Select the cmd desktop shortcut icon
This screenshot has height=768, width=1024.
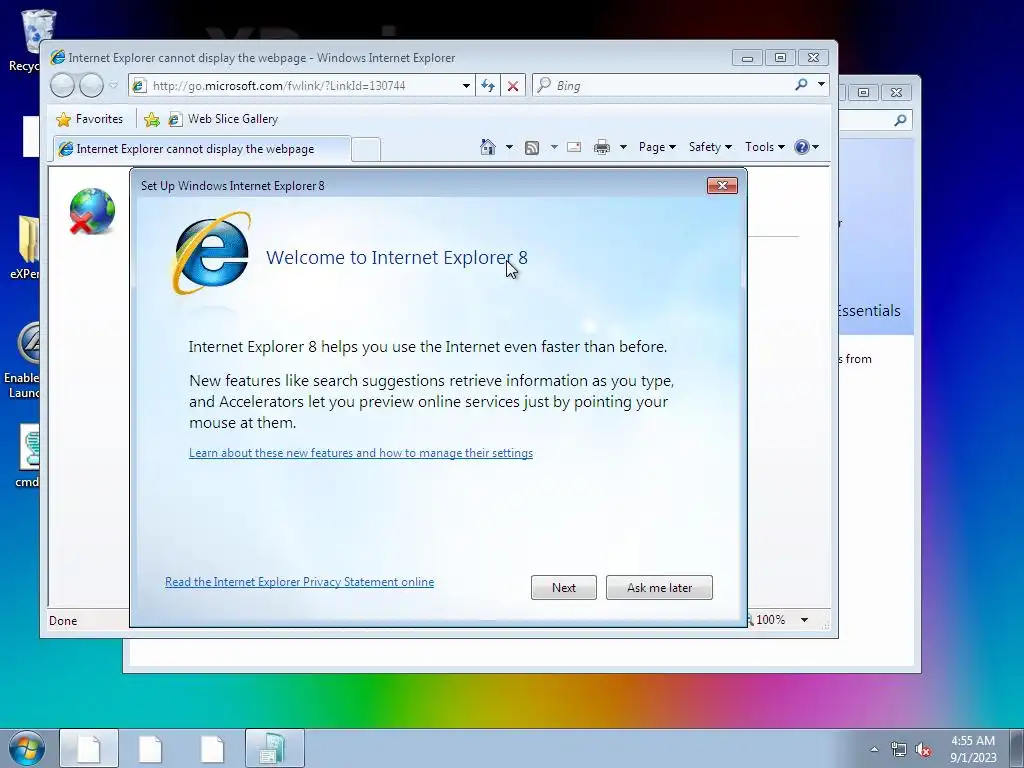(27, 455)
